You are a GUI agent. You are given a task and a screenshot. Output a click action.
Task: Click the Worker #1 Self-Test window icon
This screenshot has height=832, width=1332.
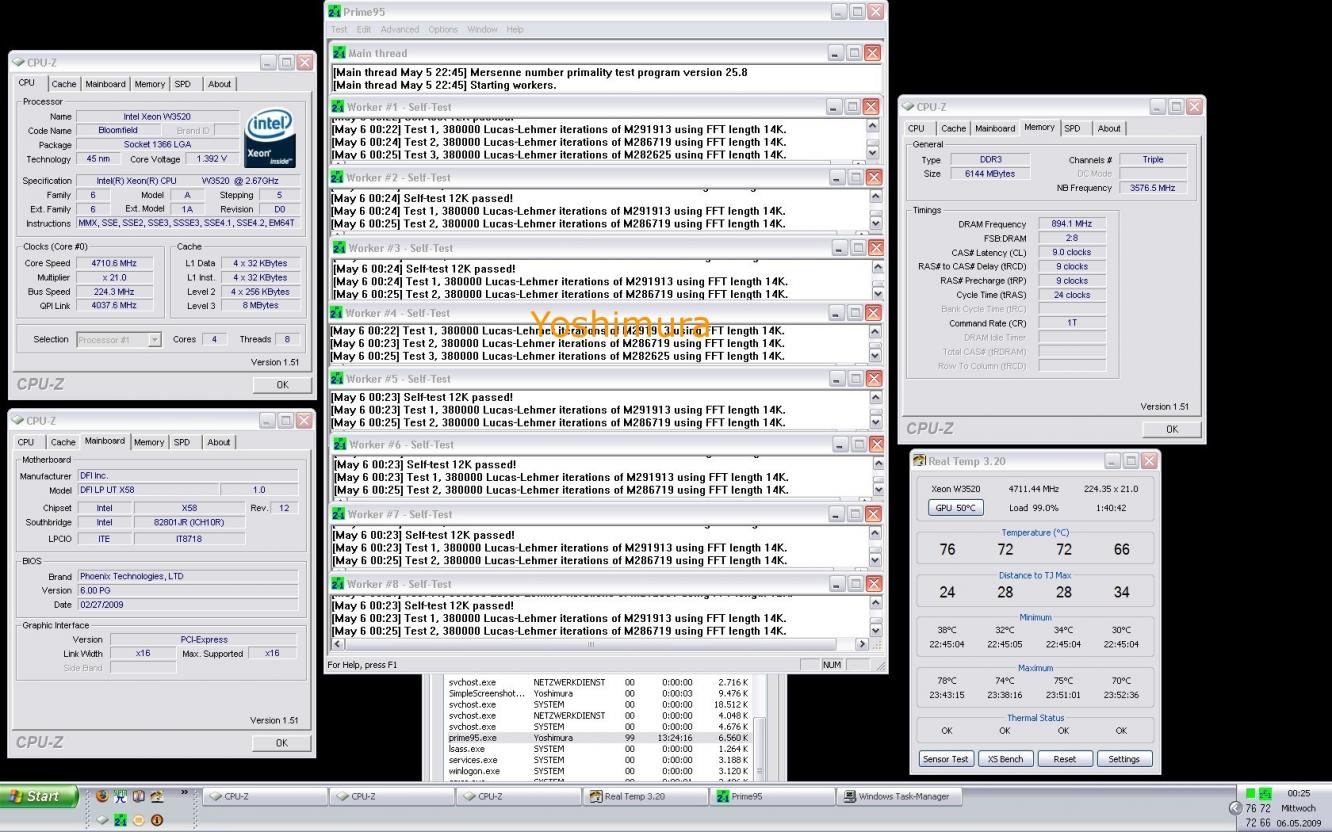[337, 107]
